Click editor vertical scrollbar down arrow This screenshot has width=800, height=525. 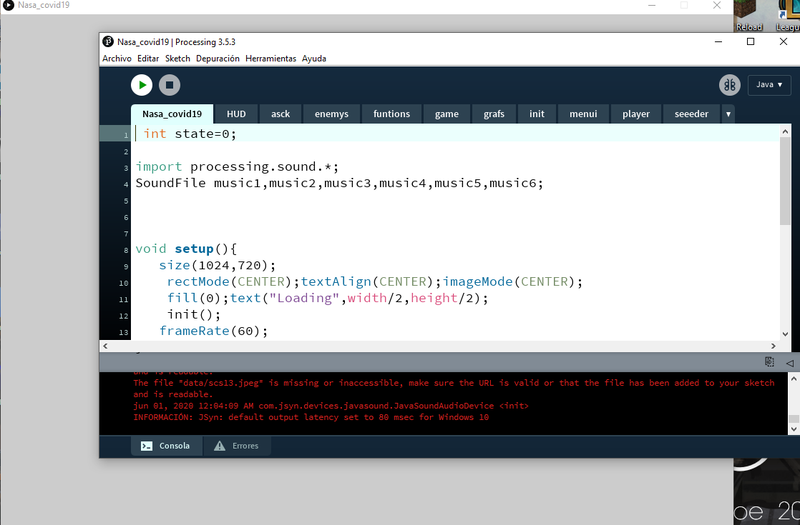click(x=785, y=334)
